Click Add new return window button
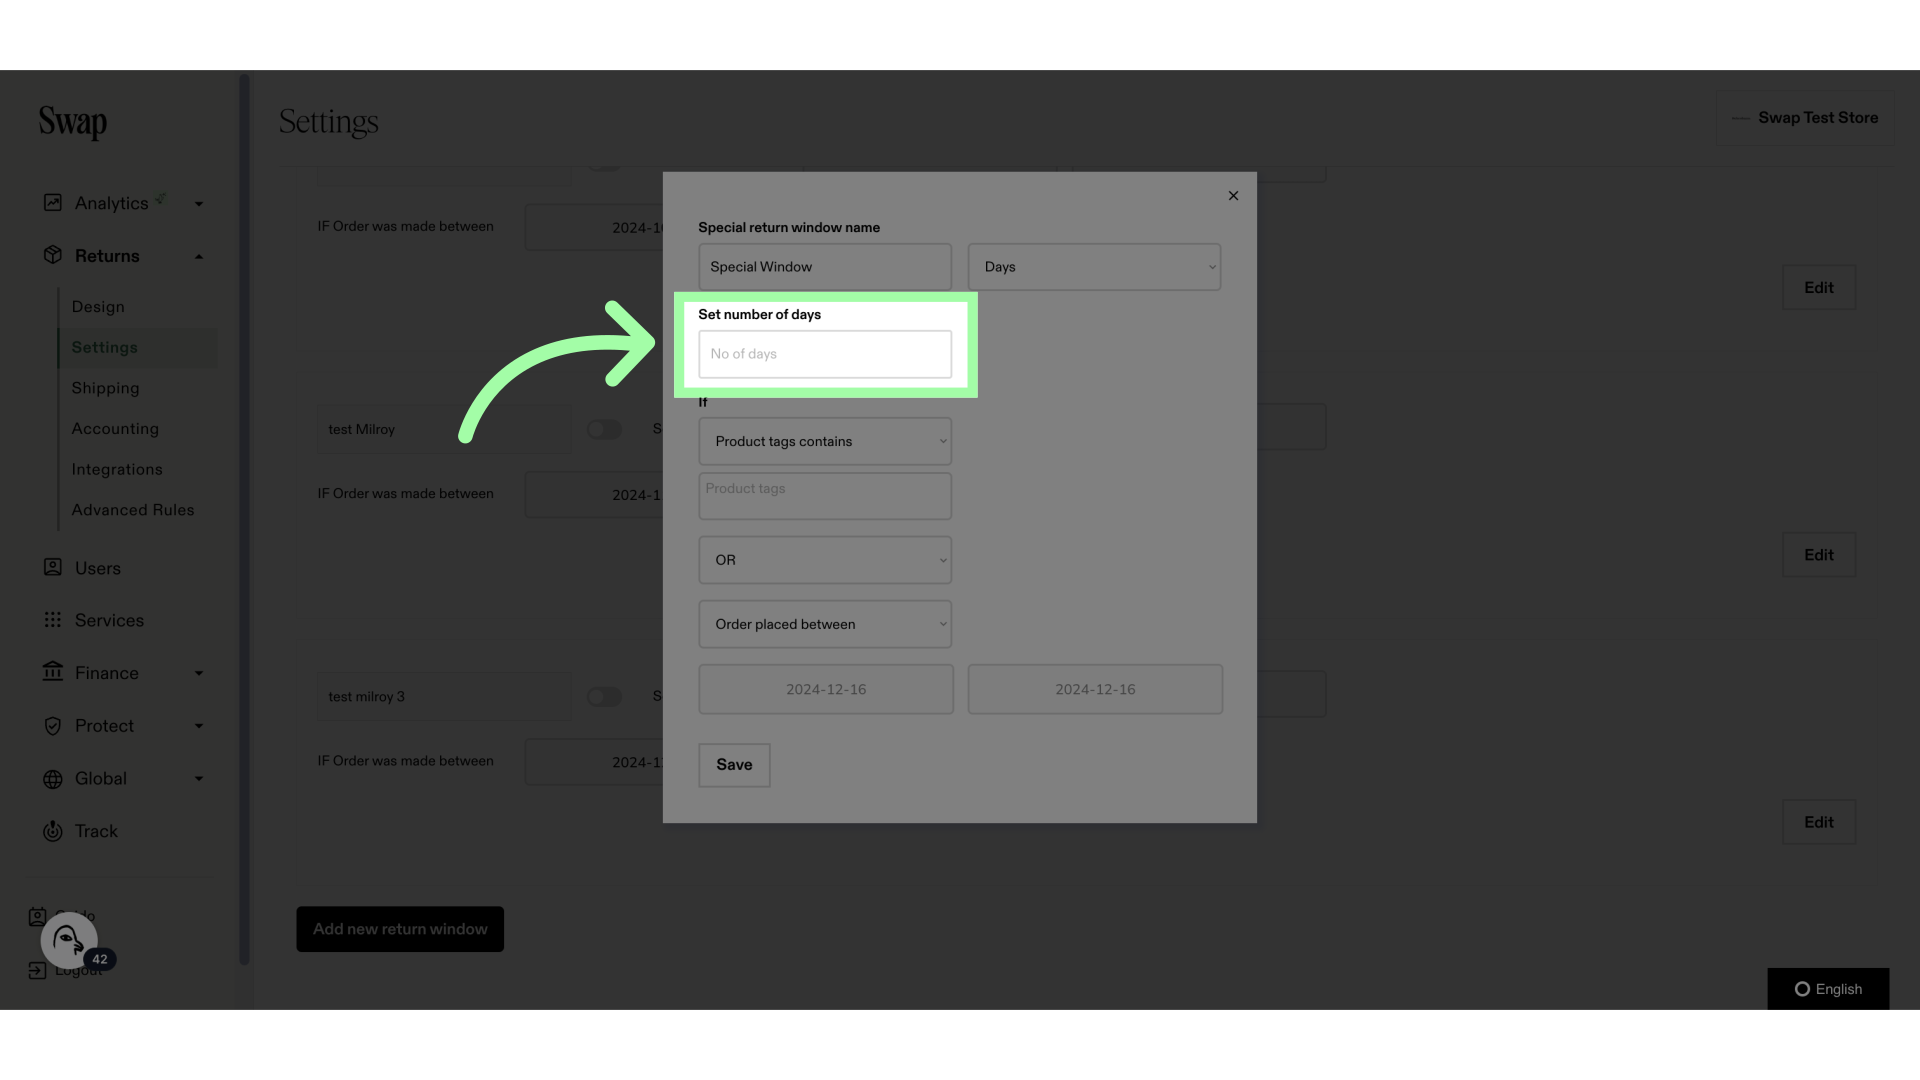1920x1080 pixels. tap(400, 929)
